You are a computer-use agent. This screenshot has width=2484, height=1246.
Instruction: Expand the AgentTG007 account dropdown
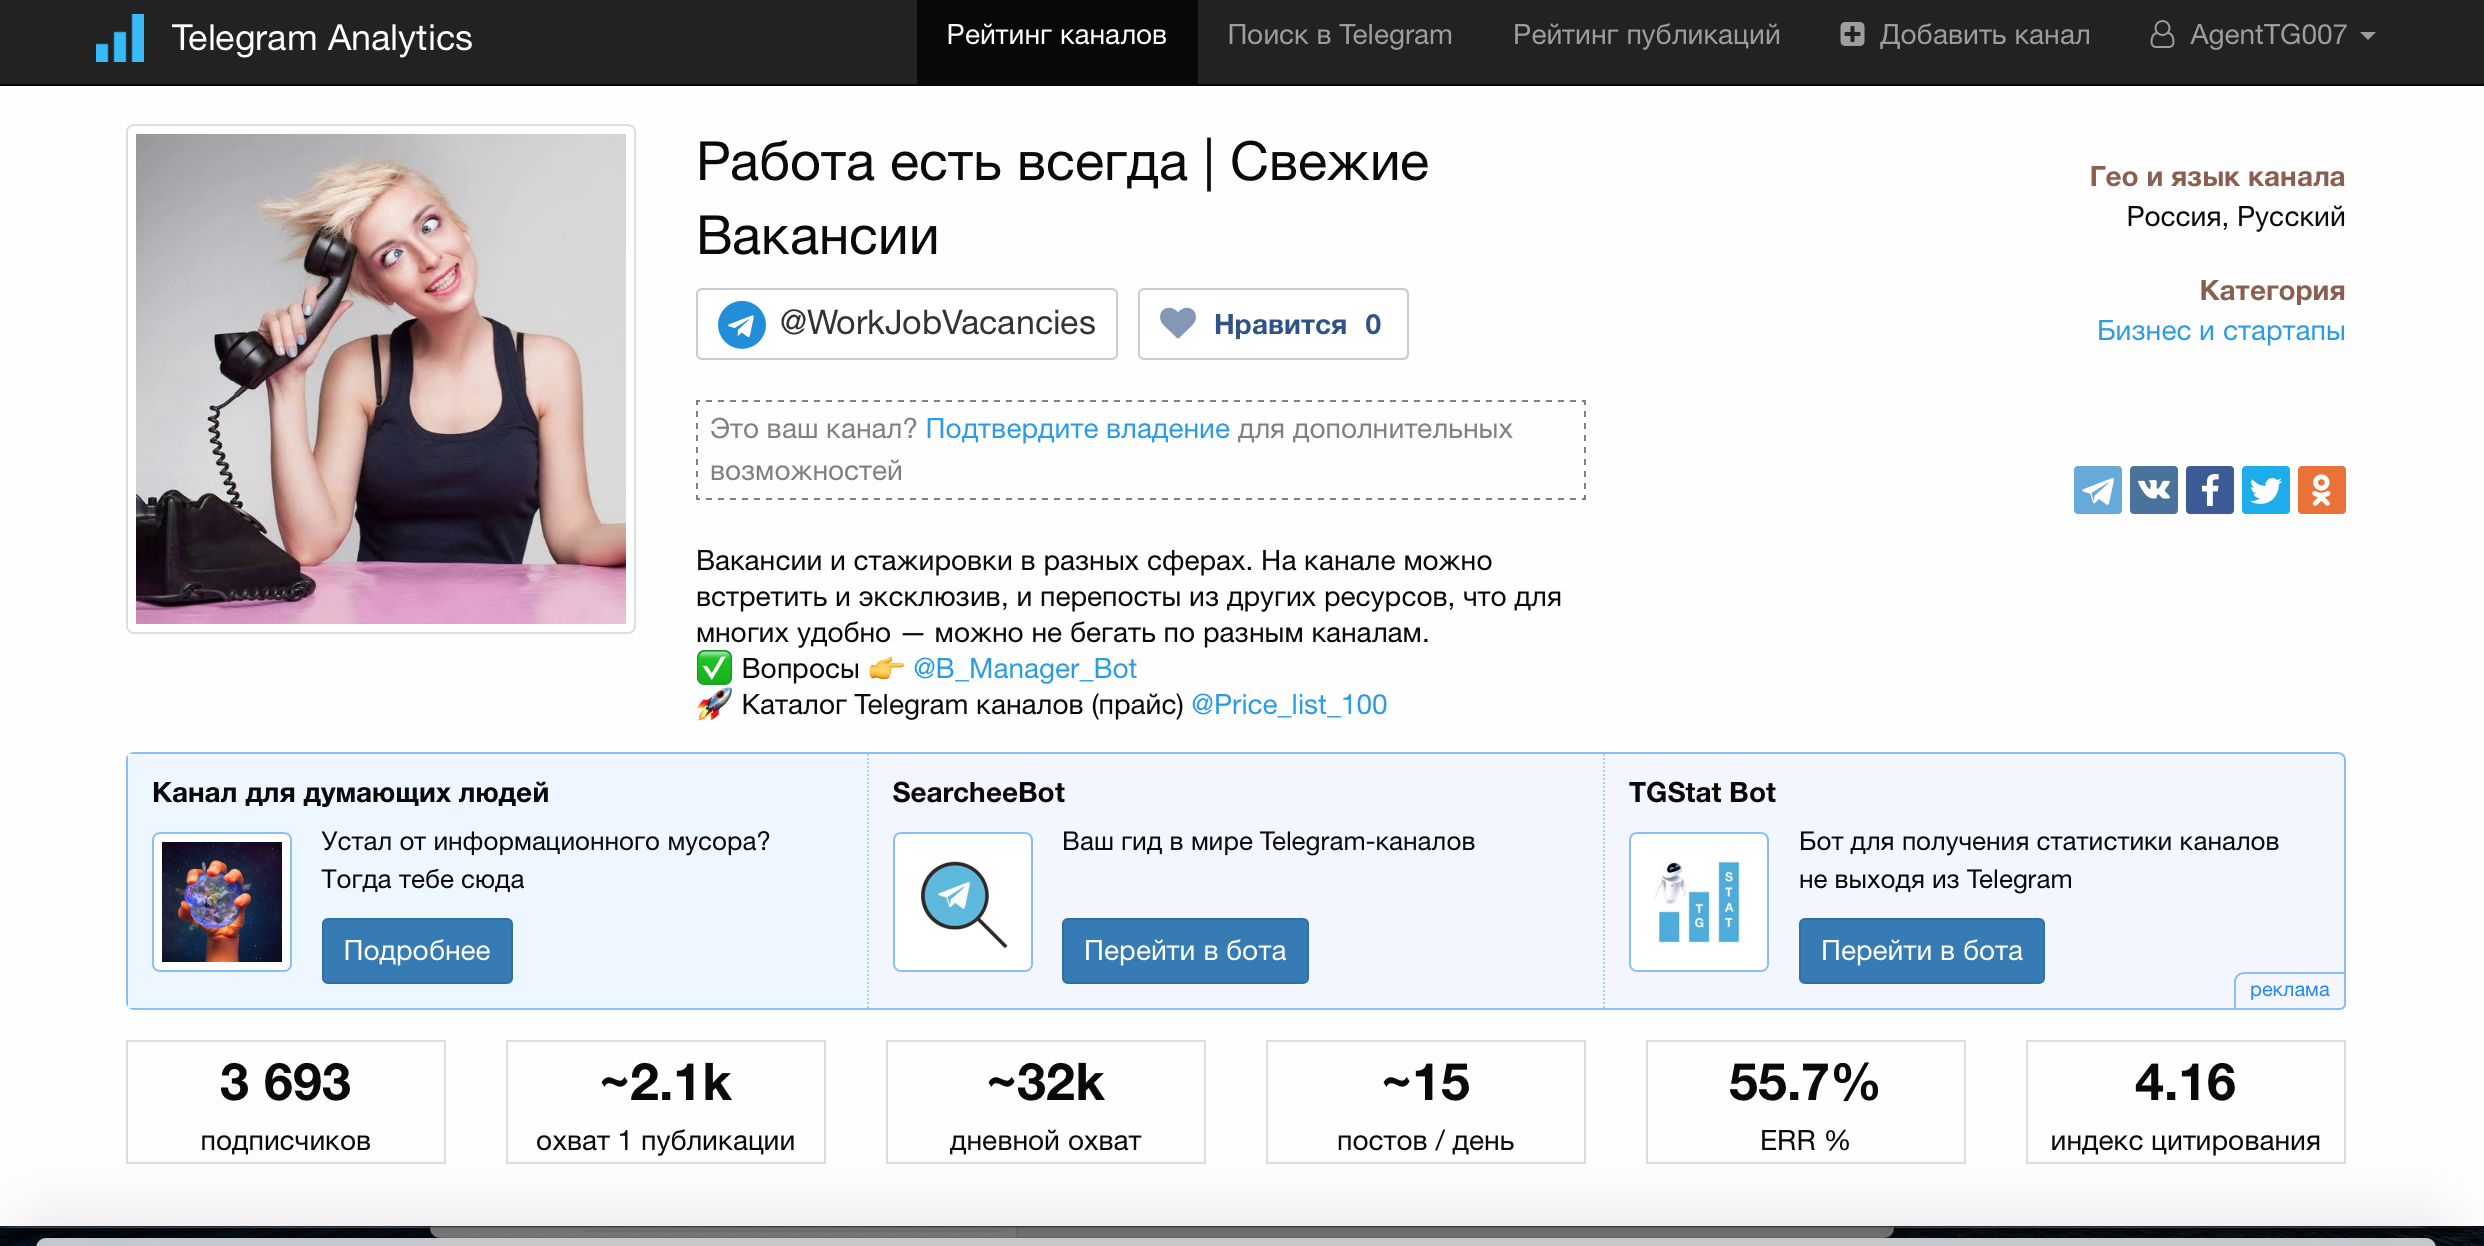click(x=2262, y=35)
